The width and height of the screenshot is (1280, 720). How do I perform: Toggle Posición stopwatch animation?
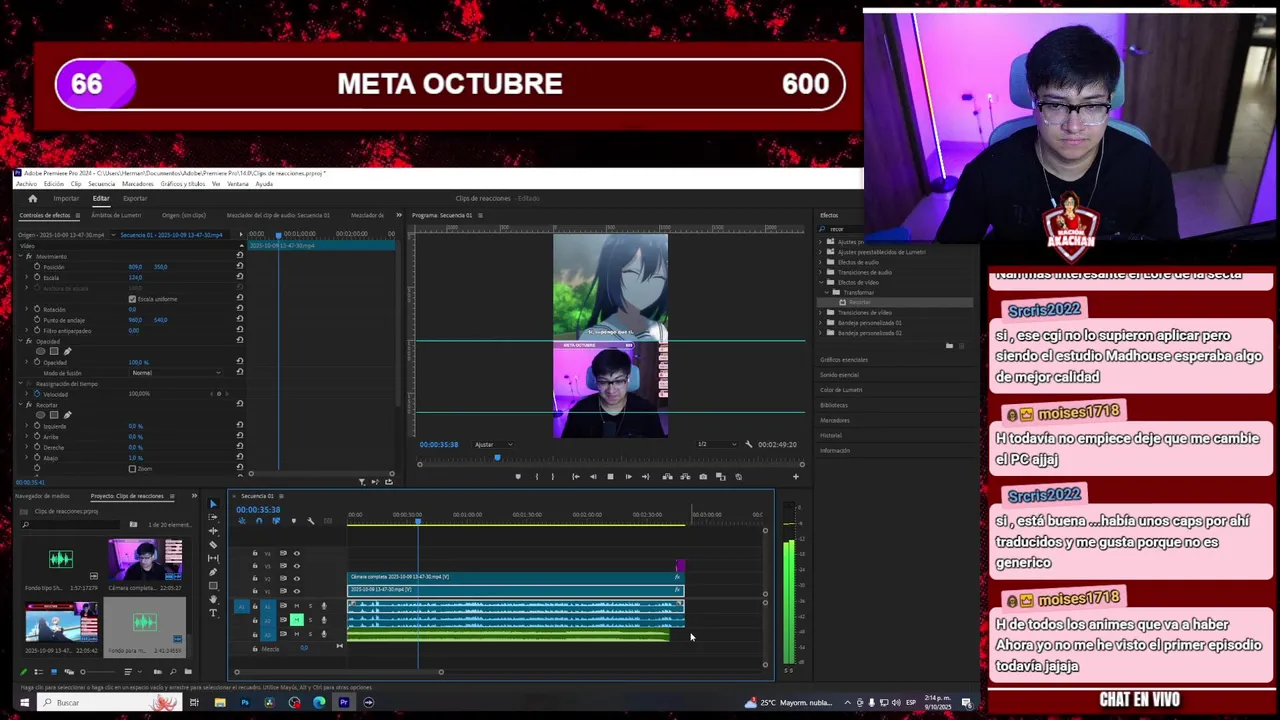coord(37,267)
